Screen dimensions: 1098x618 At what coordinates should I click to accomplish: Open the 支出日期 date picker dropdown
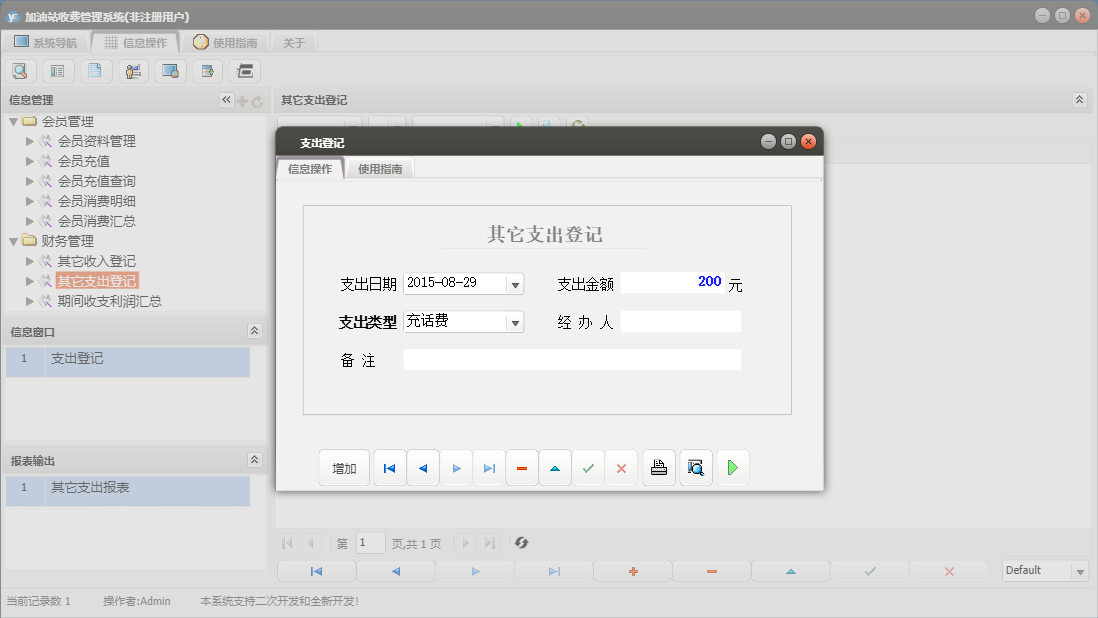516,283
